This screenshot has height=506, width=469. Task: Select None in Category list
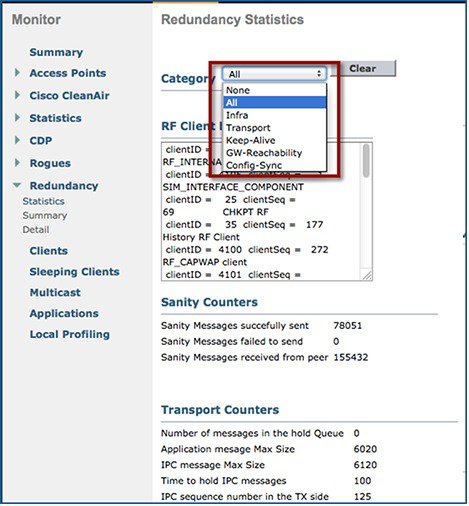(x=275, y=90)
